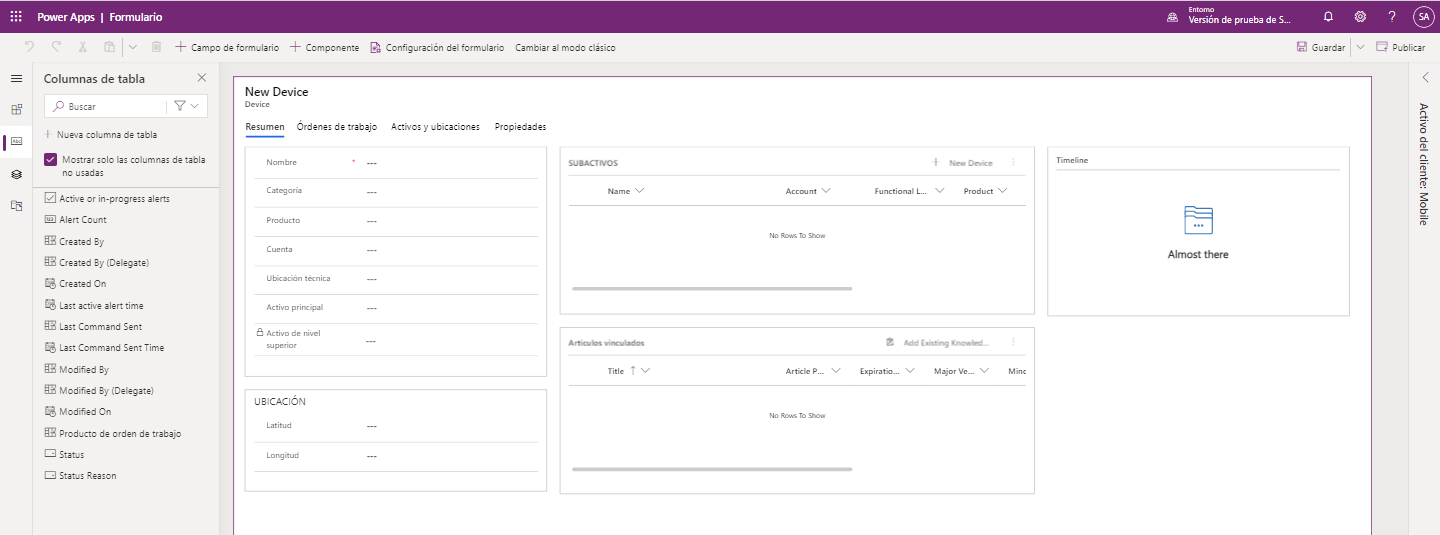Close the Columnas de tabla panel

click(x=201, y=78)
